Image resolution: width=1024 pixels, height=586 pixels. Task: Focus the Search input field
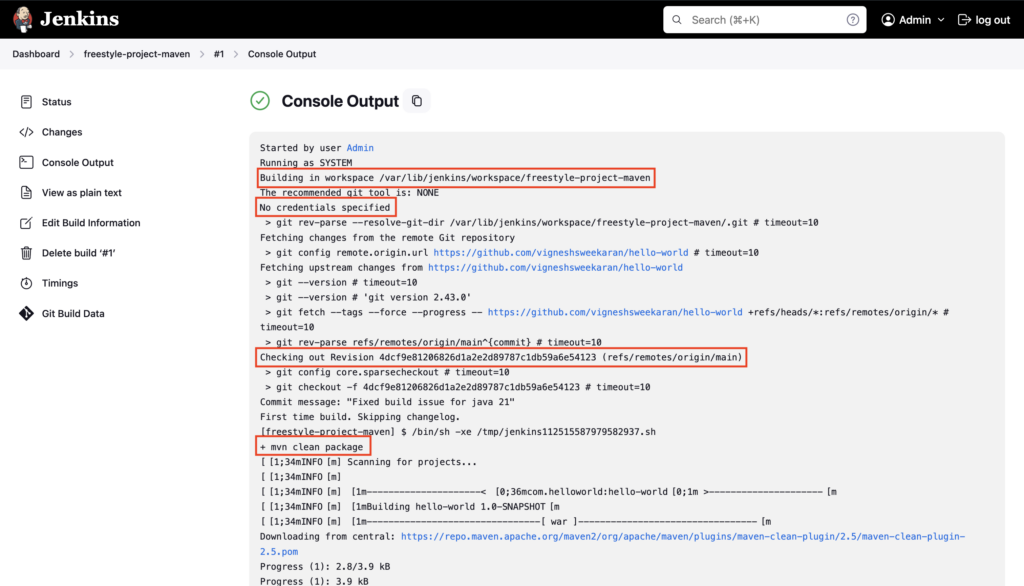(764, 20)
